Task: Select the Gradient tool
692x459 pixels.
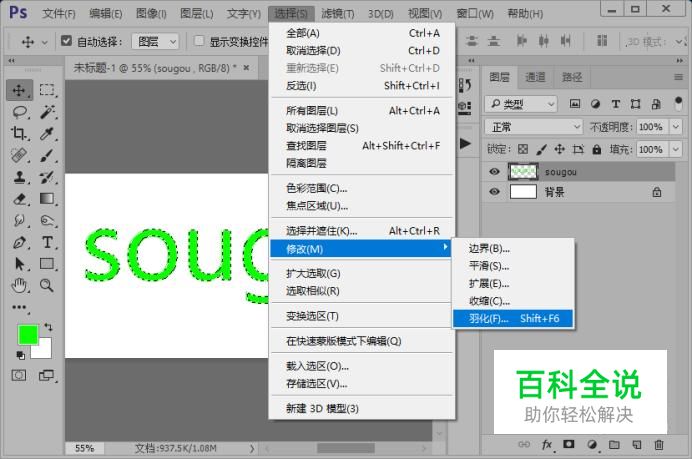Action: point(47,199)
